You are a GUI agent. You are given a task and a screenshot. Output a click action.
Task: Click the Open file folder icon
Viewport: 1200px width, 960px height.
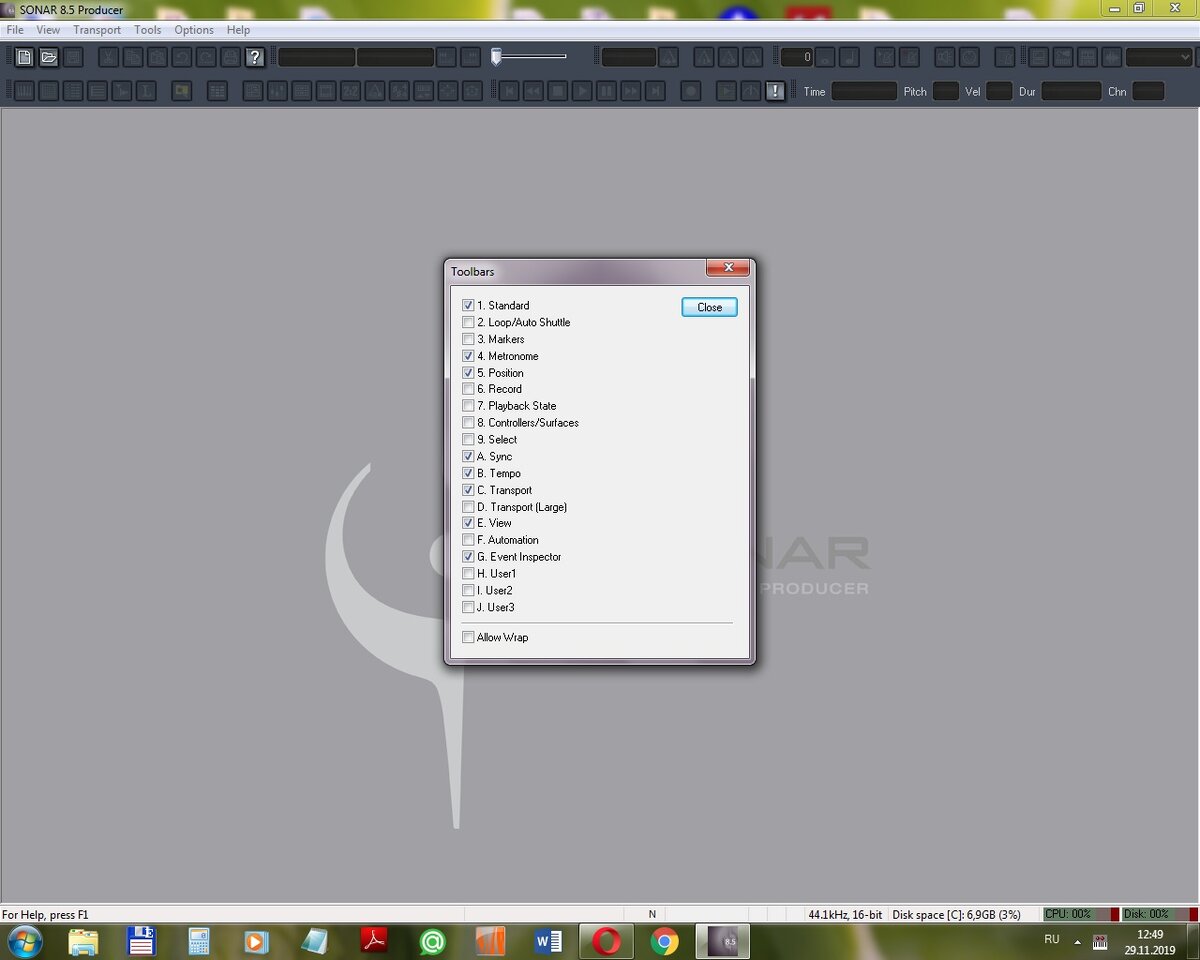(48, 57)
